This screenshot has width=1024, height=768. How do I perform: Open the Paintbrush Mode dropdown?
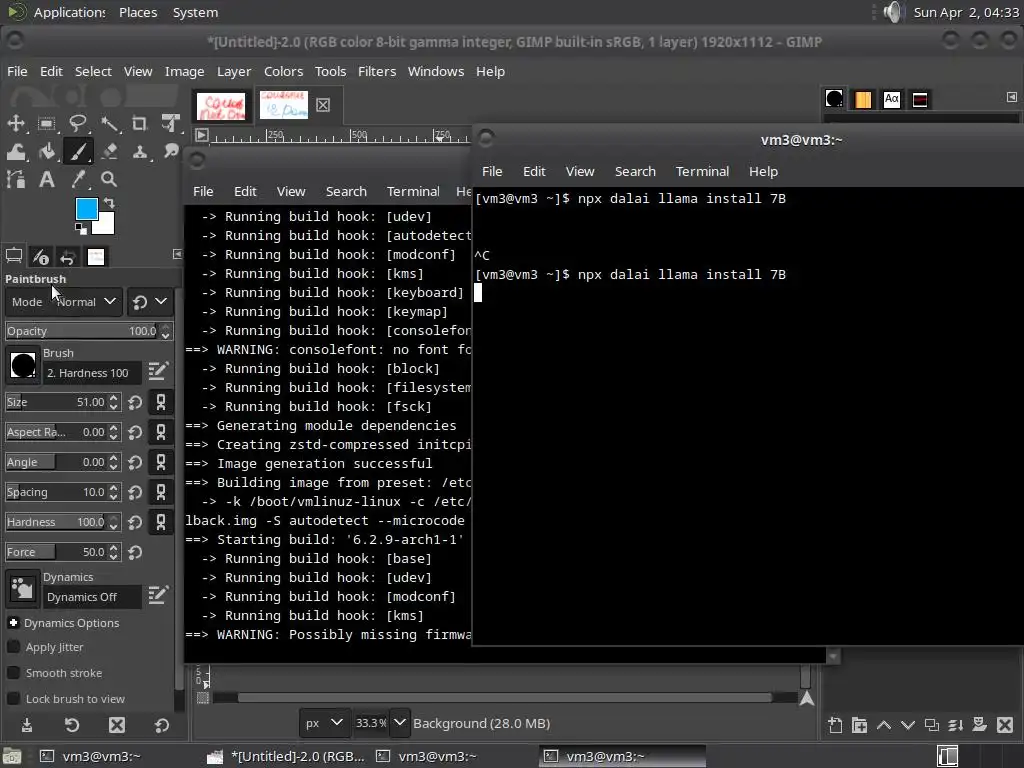64,302
